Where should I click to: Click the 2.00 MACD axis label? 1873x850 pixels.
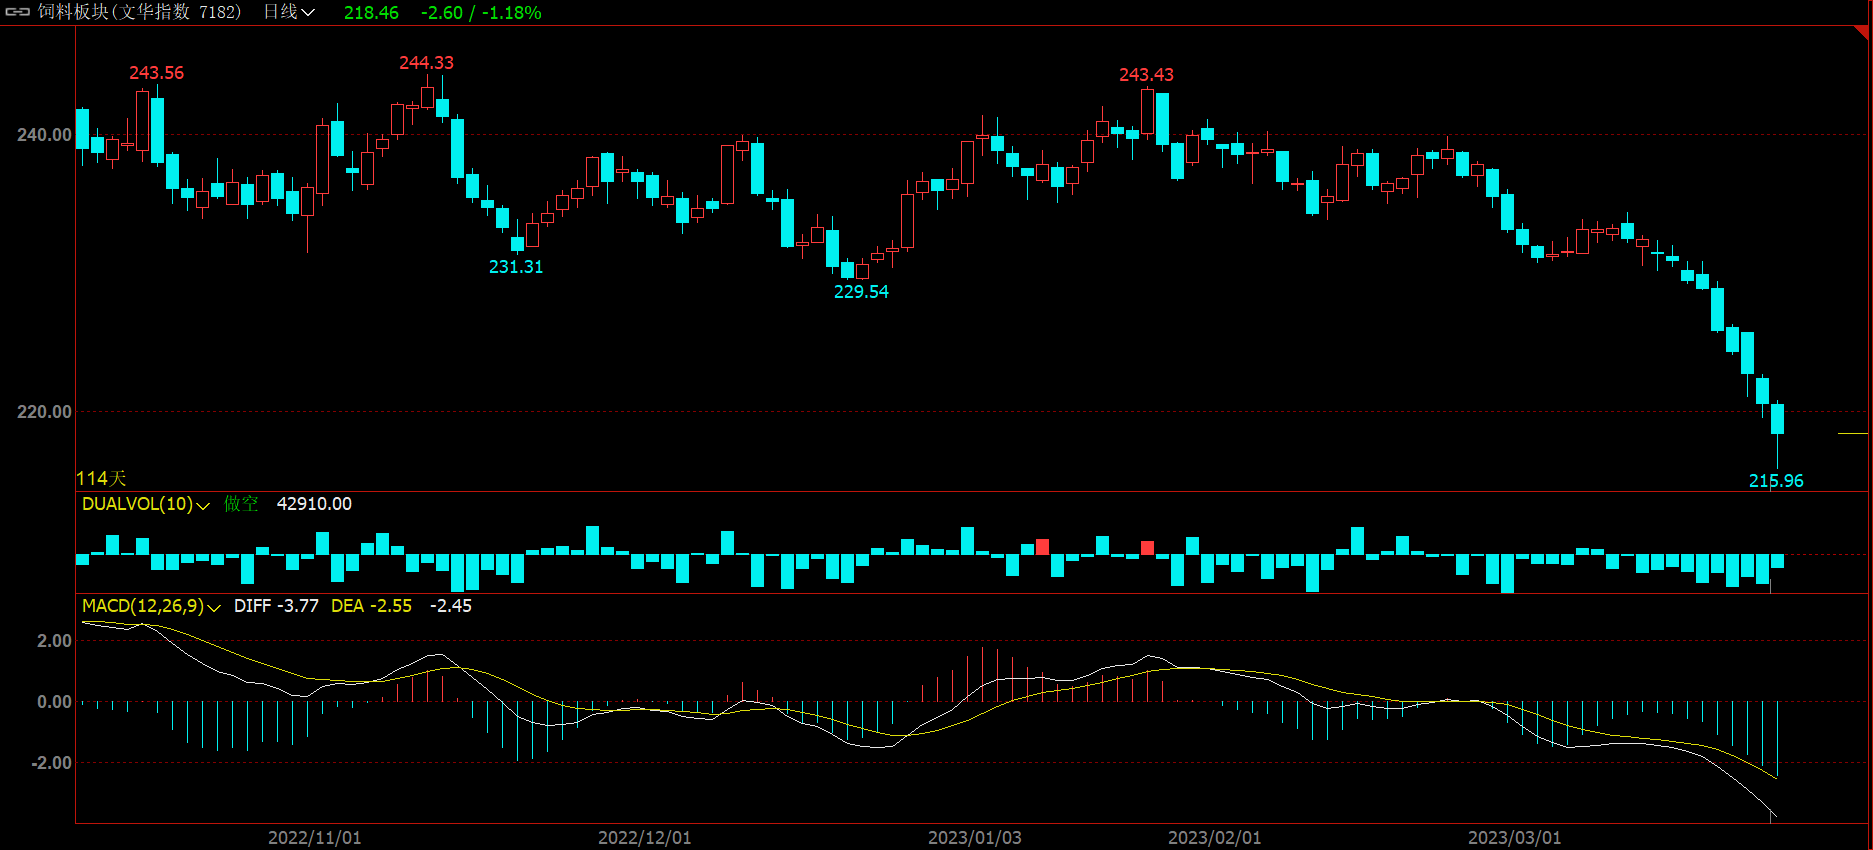[x=54, y=641]
